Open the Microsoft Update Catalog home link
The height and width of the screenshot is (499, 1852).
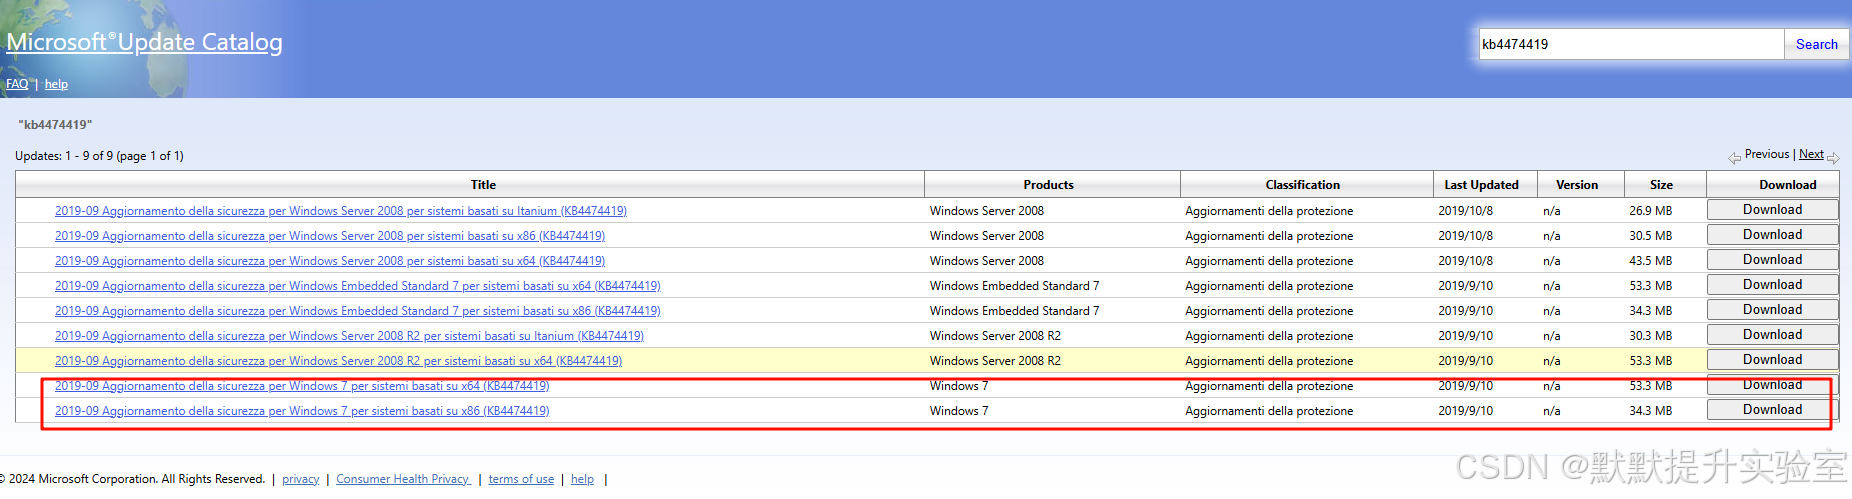(x=144, y=42)
